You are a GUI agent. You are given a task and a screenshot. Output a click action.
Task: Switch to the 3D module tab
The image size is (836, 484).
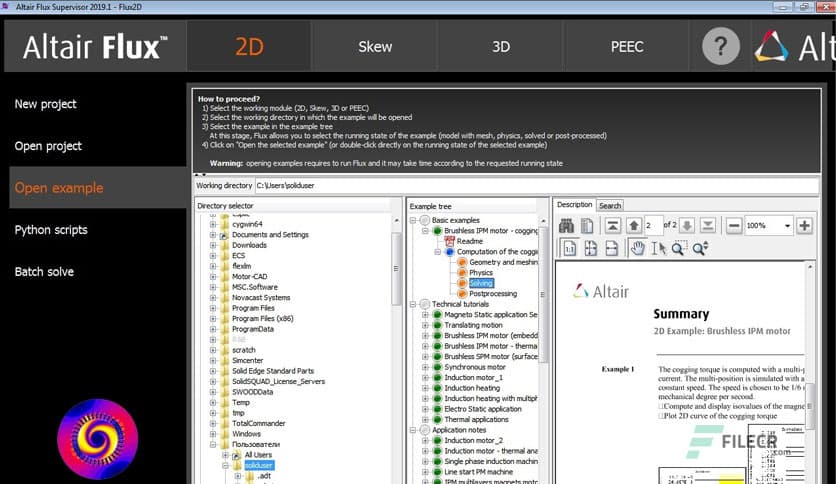click(x=501, y=46)
